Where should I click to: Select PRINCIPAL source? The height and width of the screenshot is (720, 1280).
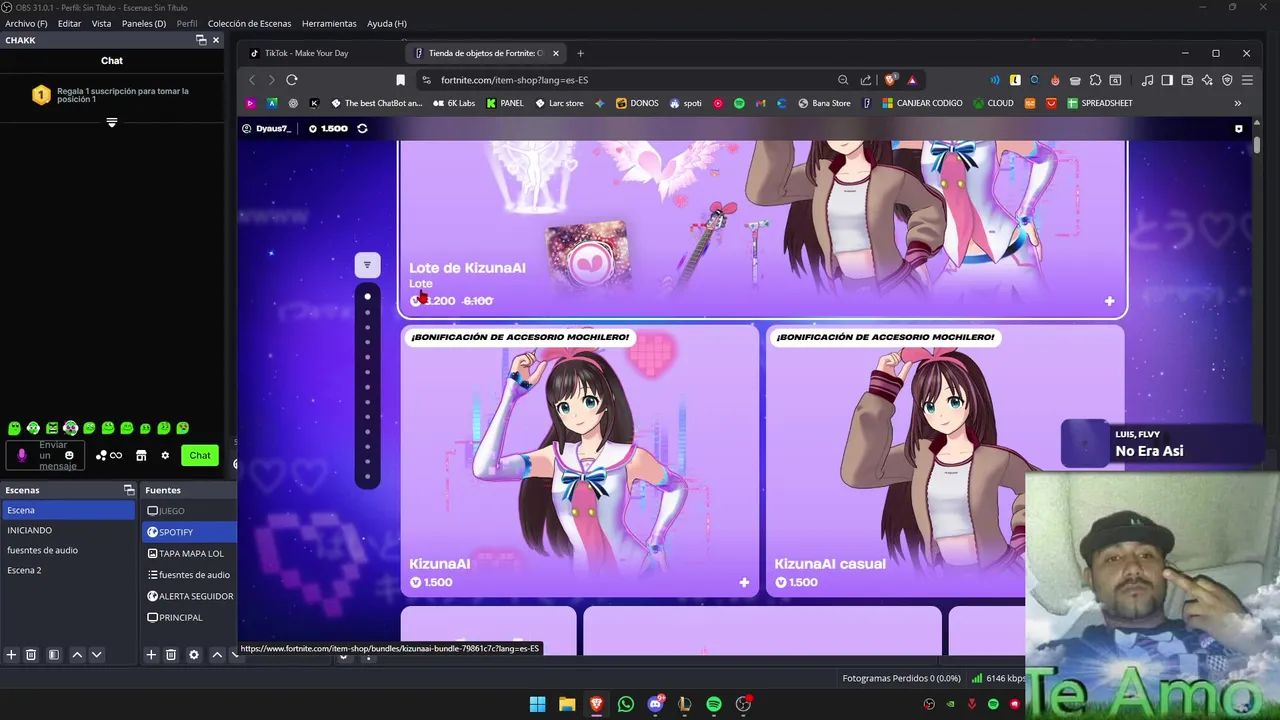(189, 617)
